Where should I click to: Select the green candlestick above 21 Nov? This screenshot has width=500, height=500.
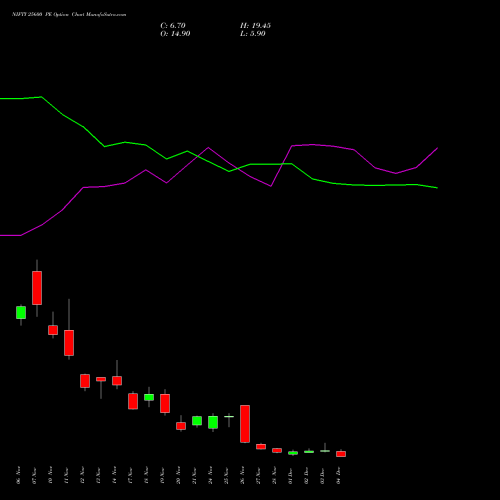click(x=197, y=421)
